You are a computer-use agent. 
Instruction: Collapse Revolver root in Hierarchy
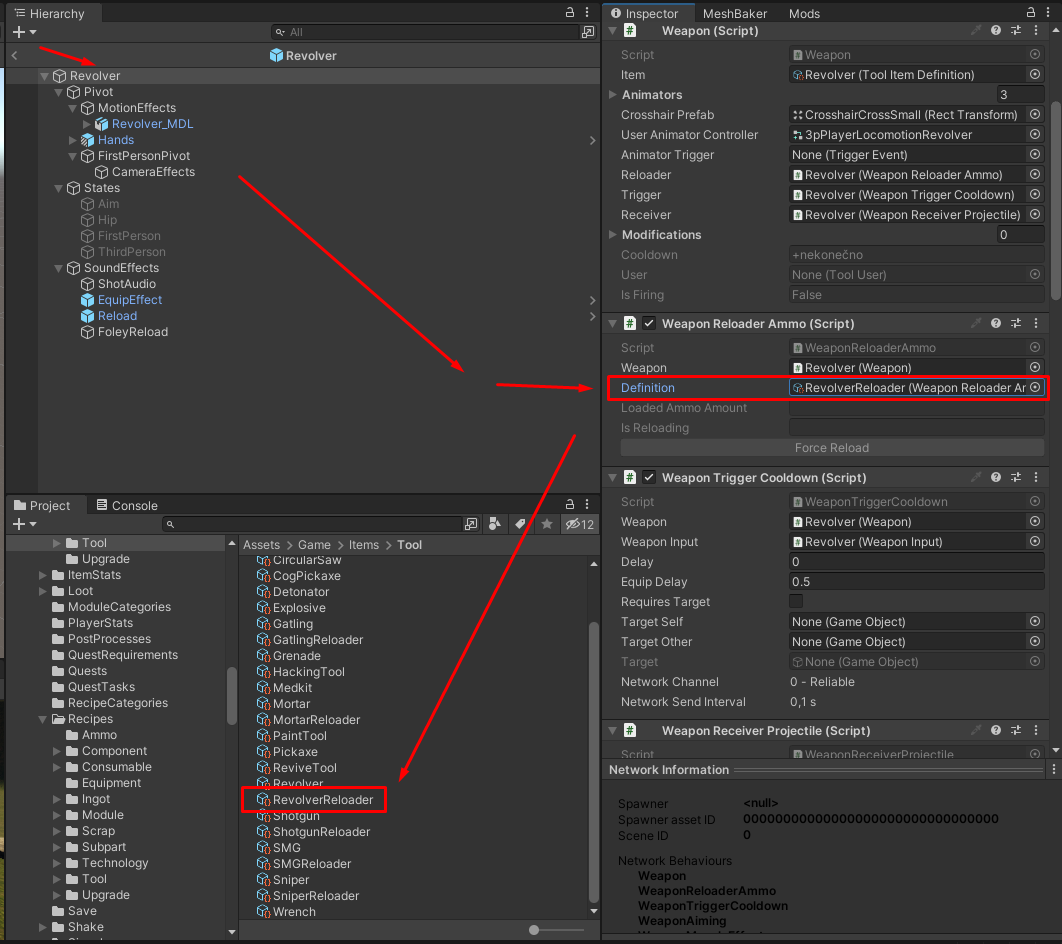(x=44, y=77)
